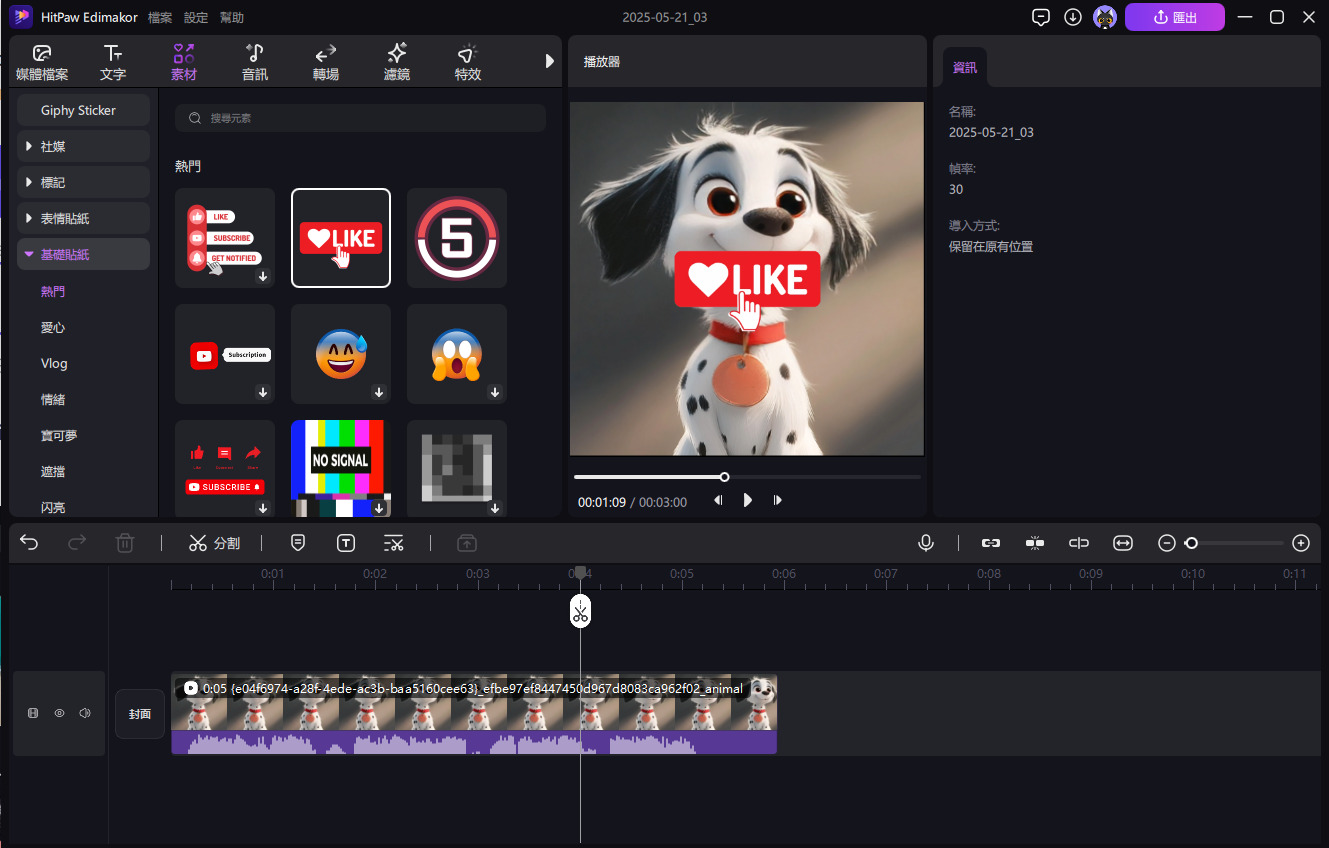1329x848 pixels.
Task: Open the 幫助 help menu
Action: (231, 18)
